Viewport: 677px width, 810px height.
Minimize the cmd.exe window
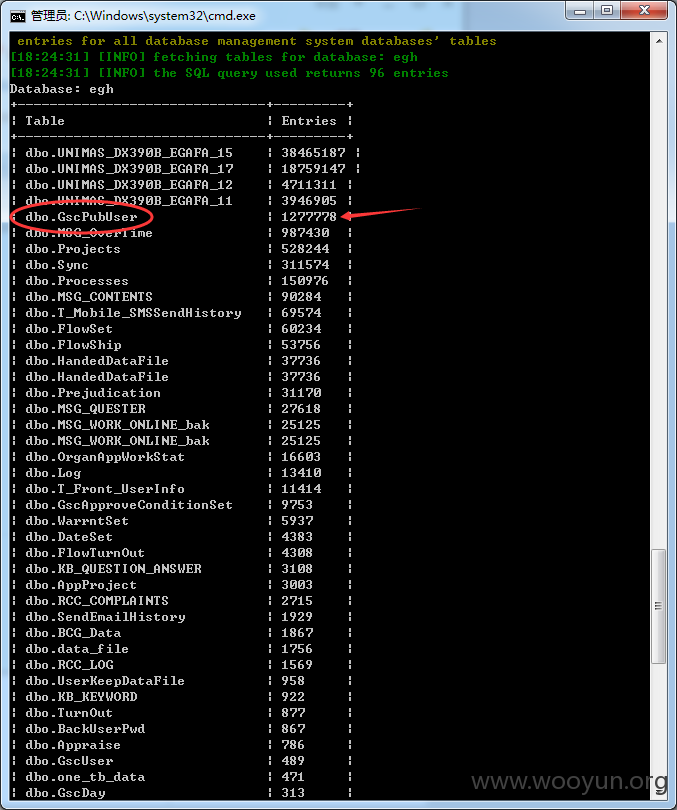[580, 10]
